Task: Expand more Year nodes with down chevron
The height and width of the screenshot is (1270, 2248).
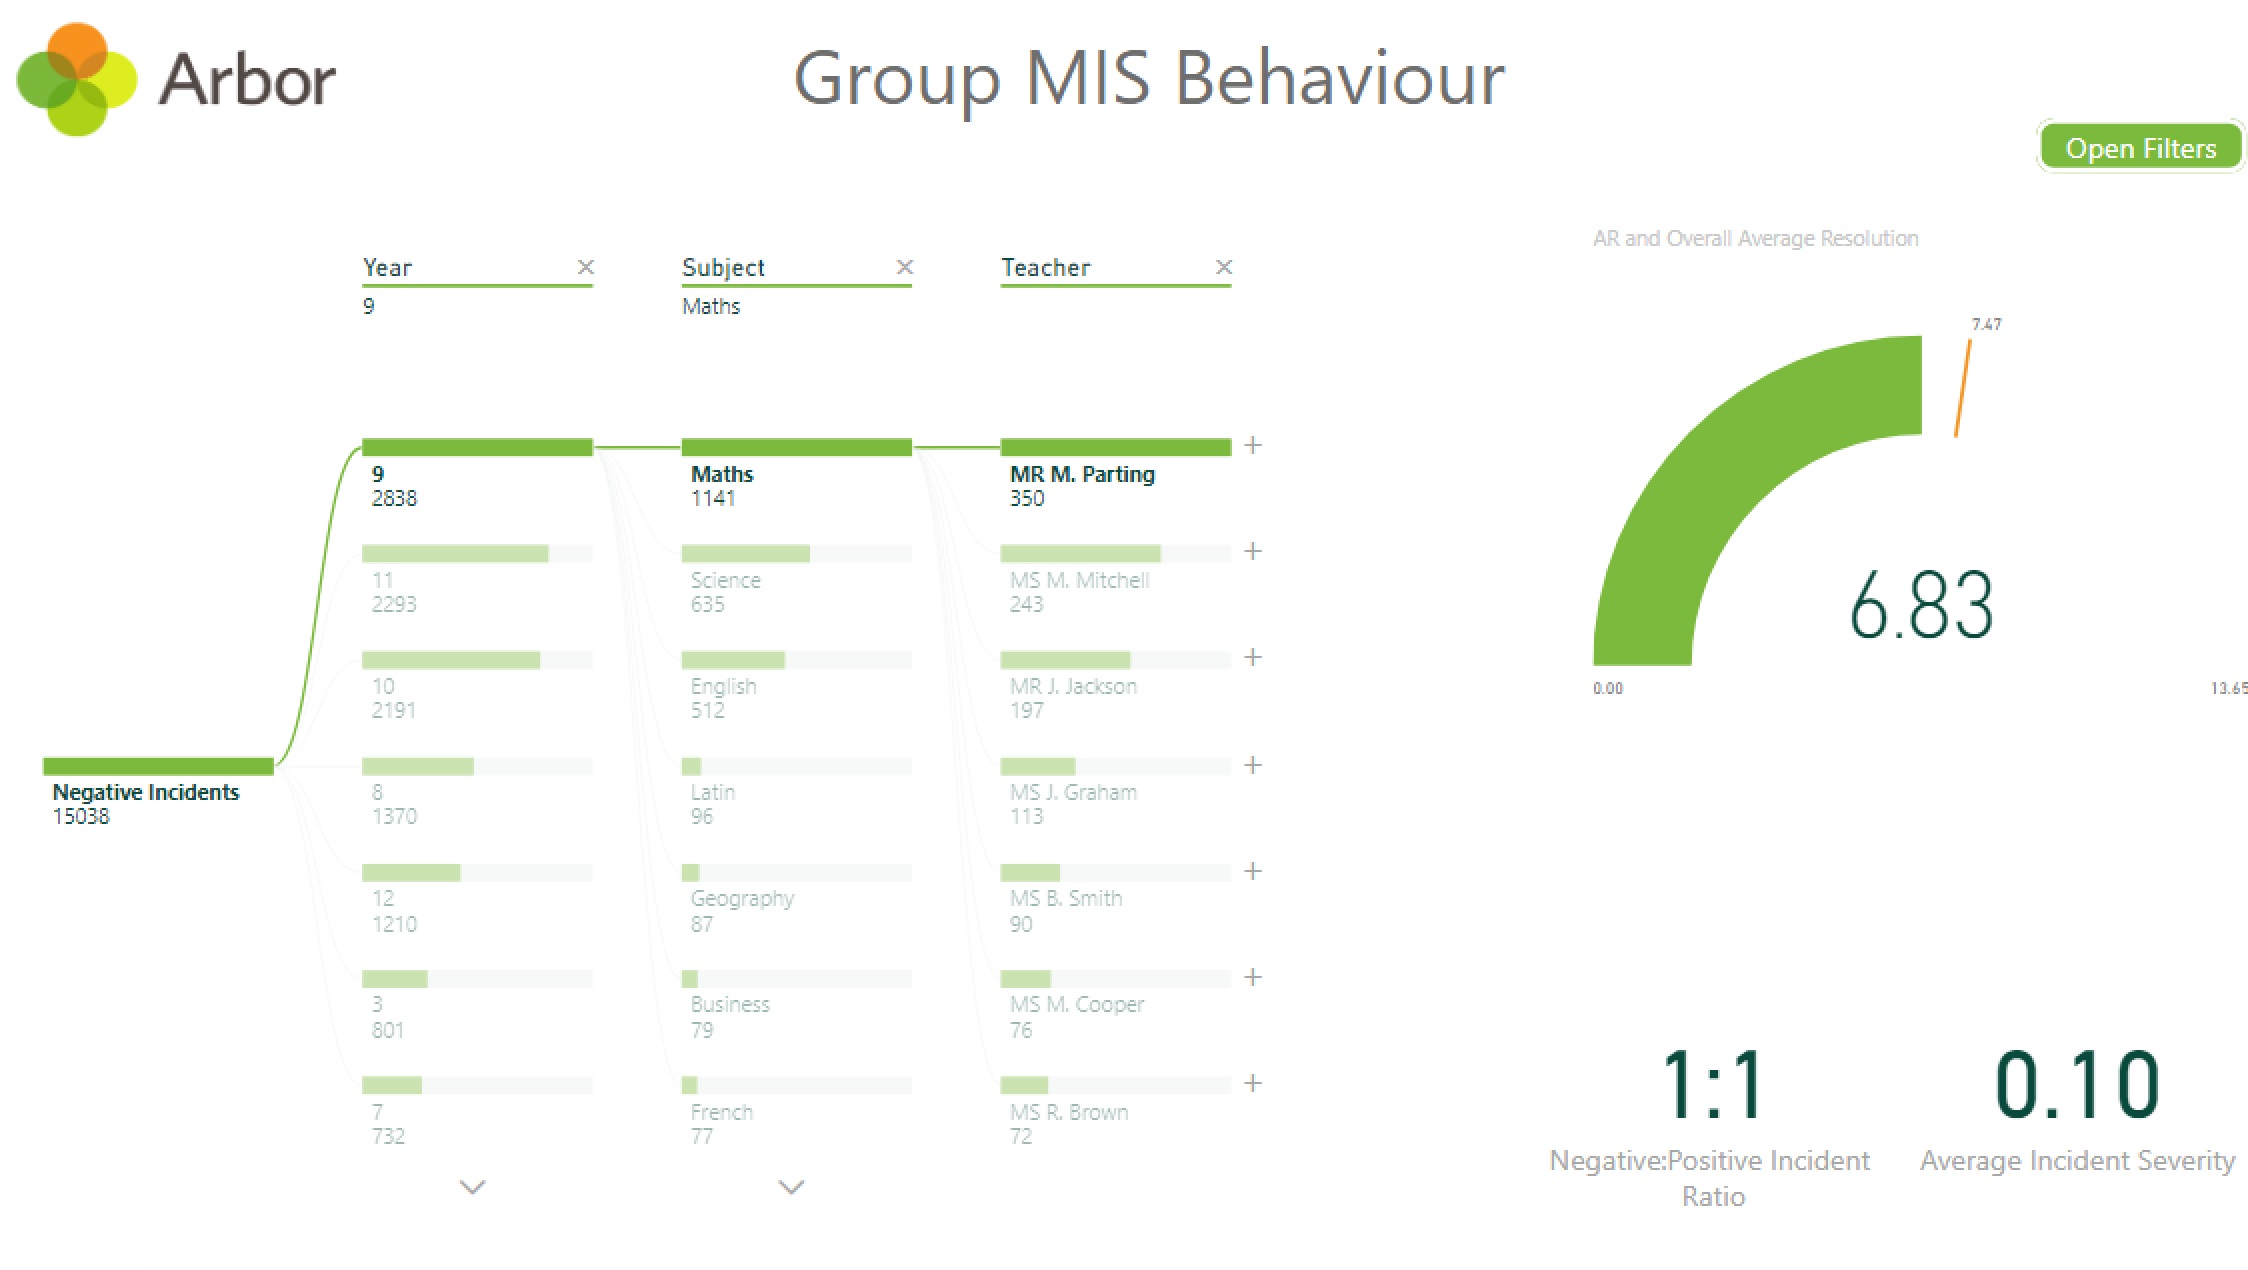Action: pyautogui.click(x=472, y=1187)
